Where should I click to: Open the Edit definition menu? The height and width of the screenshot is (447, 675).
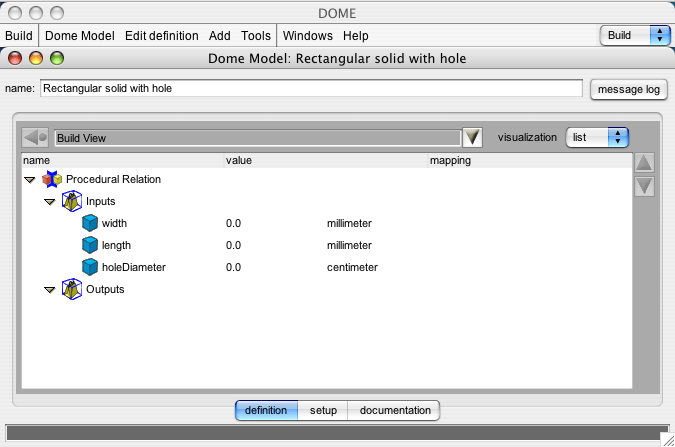point(161,36)
